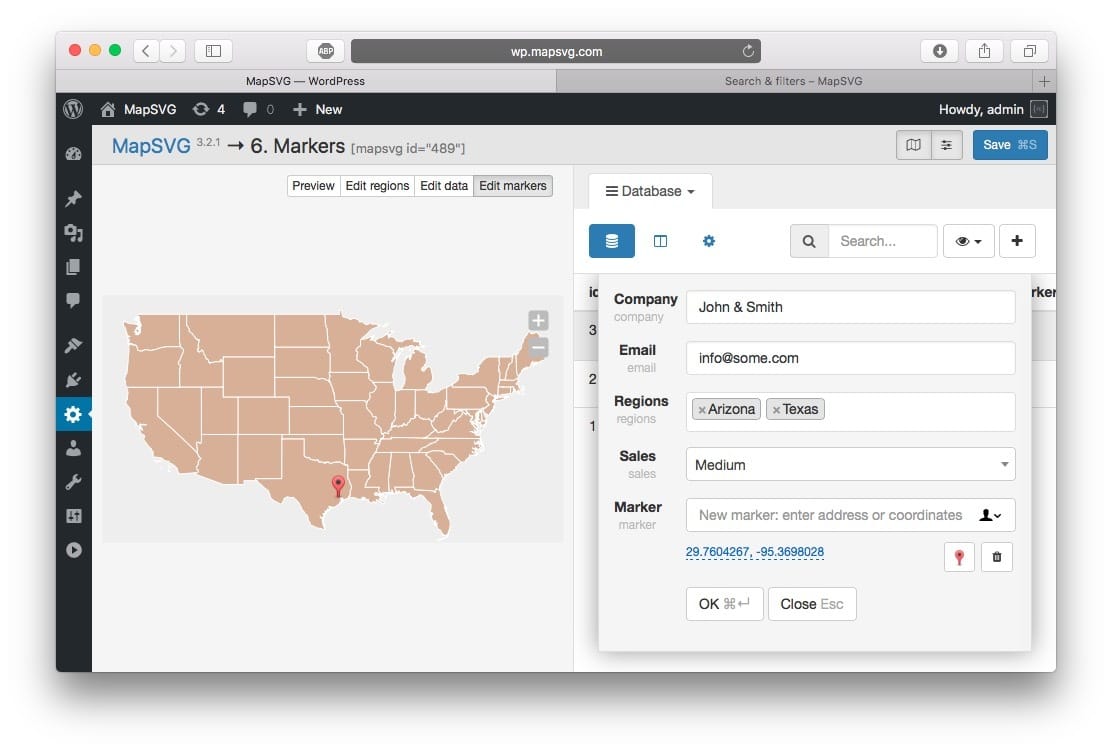Open the columns layout icon
Screen dimensions: 1112x752
[660, 241]
